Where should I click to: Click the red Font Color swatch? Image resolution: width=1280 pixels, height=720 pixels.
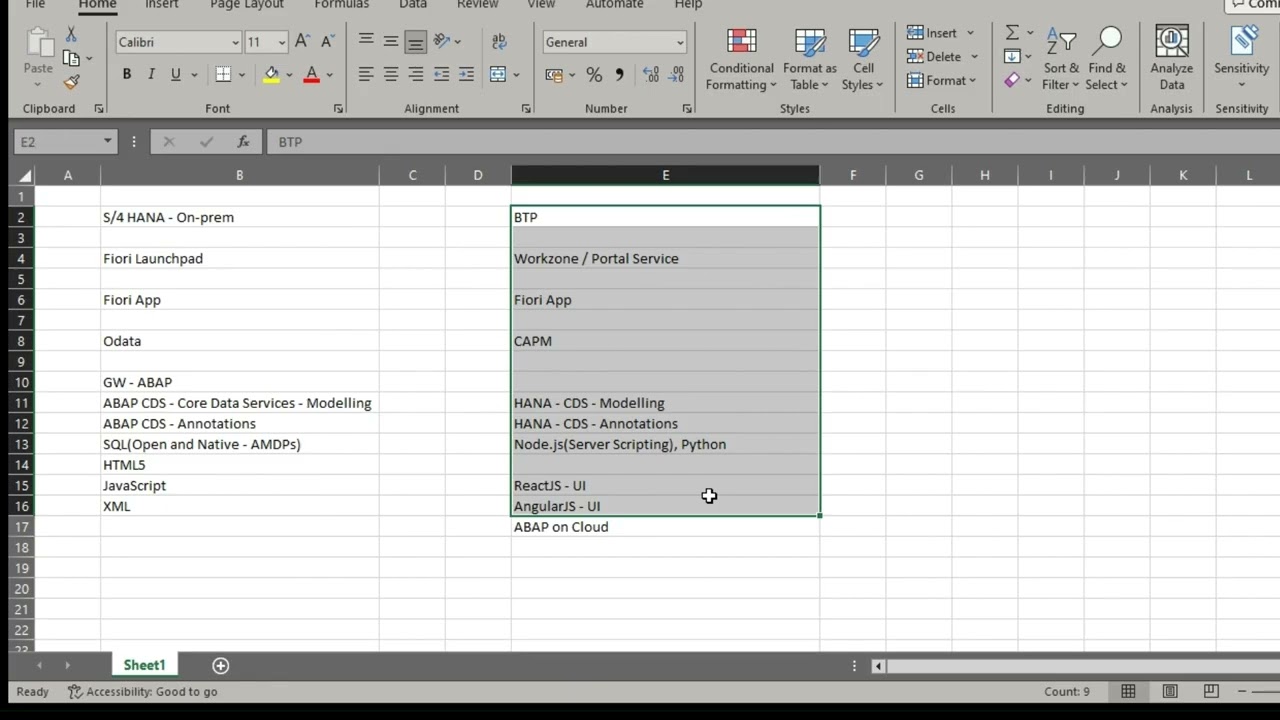click(x=311, y=74)
